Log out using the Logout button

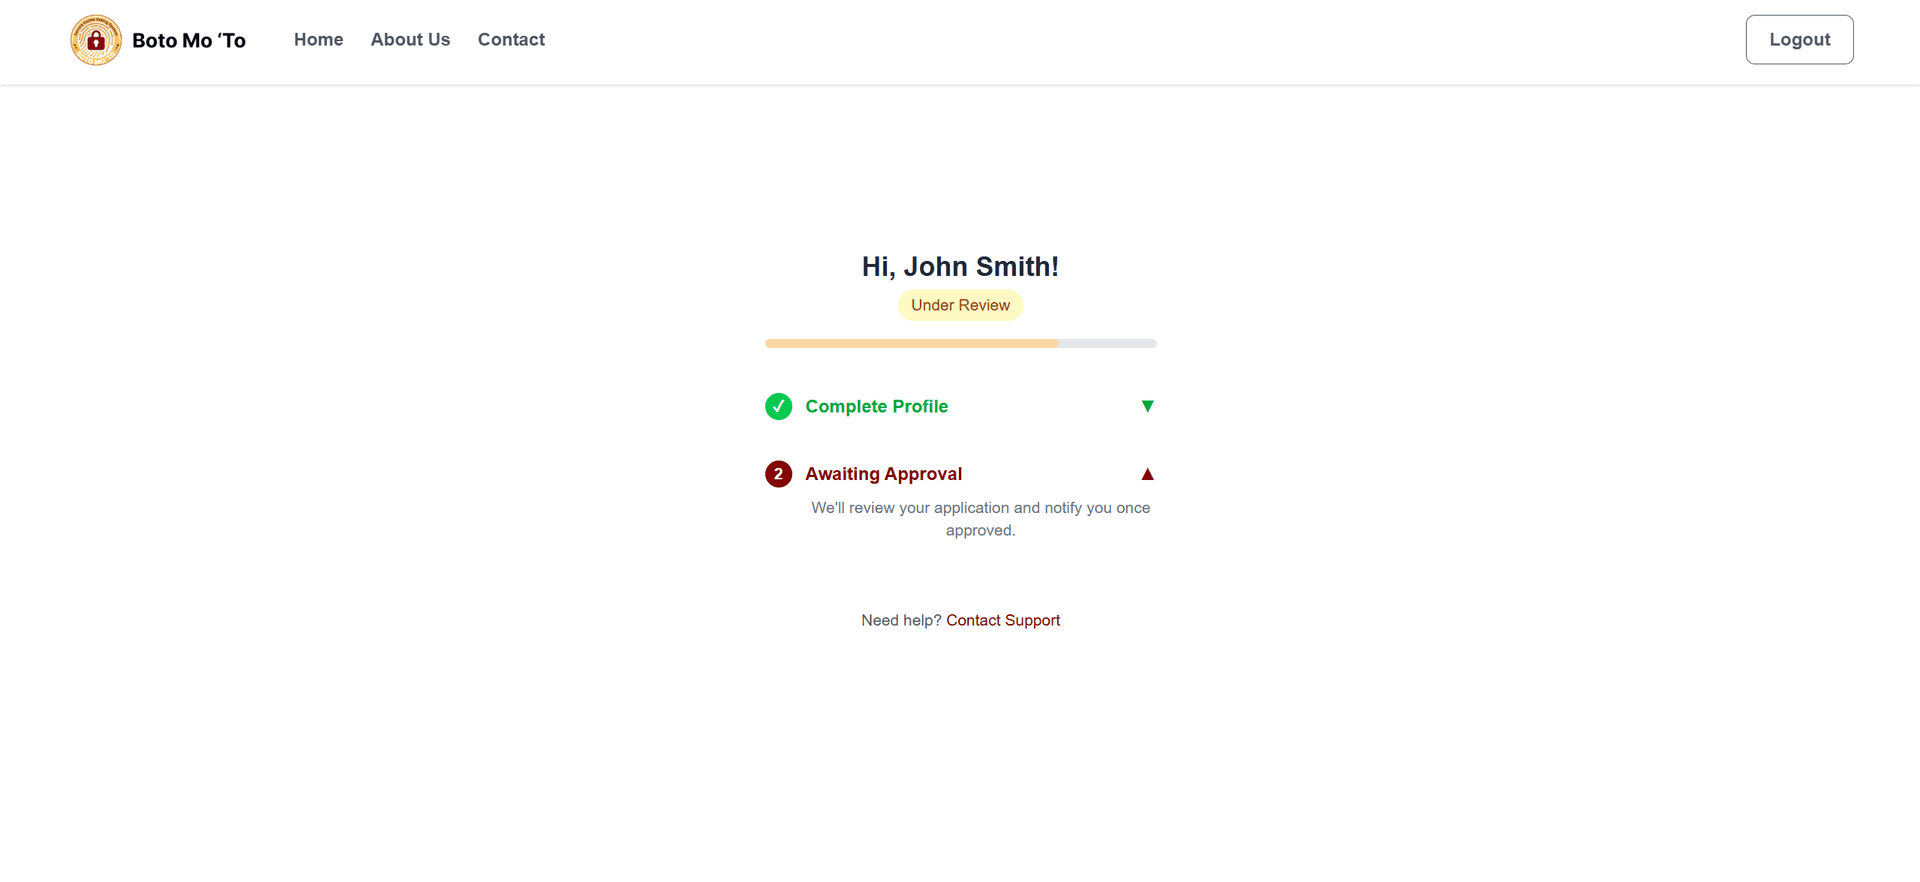[x=1798, y=40]
